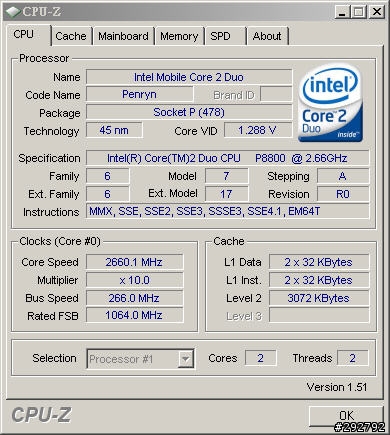The image size is (390, 435).
Task: Click the Level 2 value '3072 KBytes'
Action: (319, 298)
